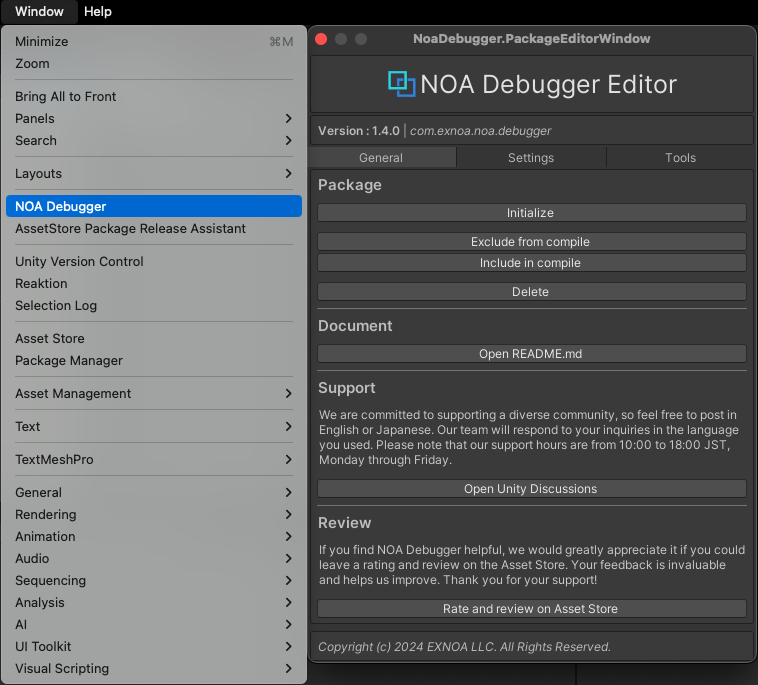
Task: Expand the Analysis submenu
Action: (x=154, y=602)
